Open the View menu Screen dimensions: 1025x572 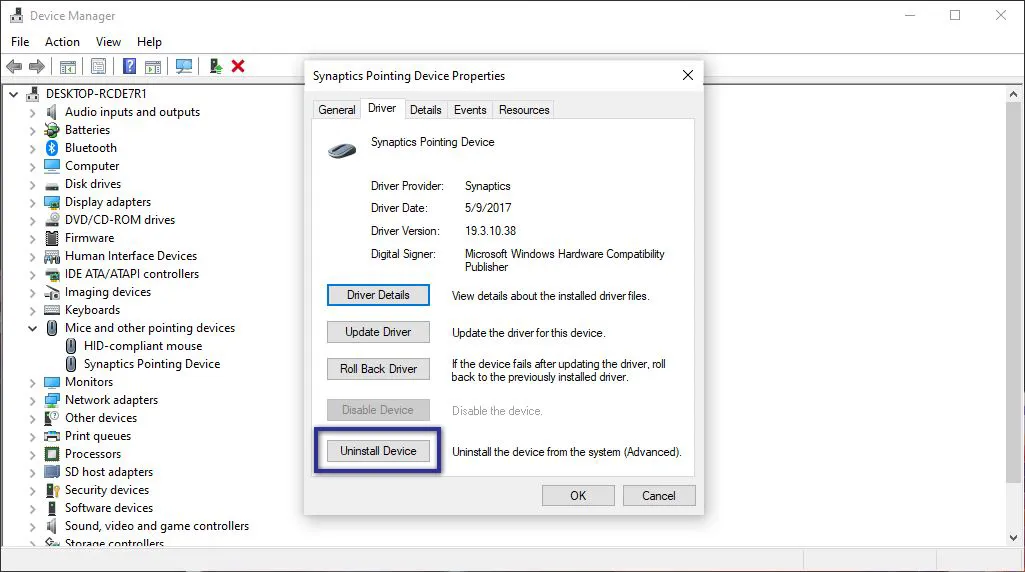click(x=108, y=42)
